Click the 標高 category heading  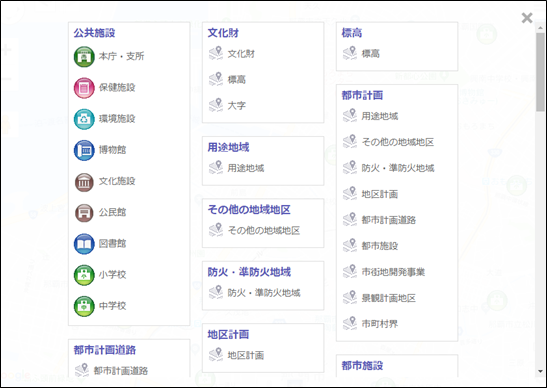click(x=352, y=33)
